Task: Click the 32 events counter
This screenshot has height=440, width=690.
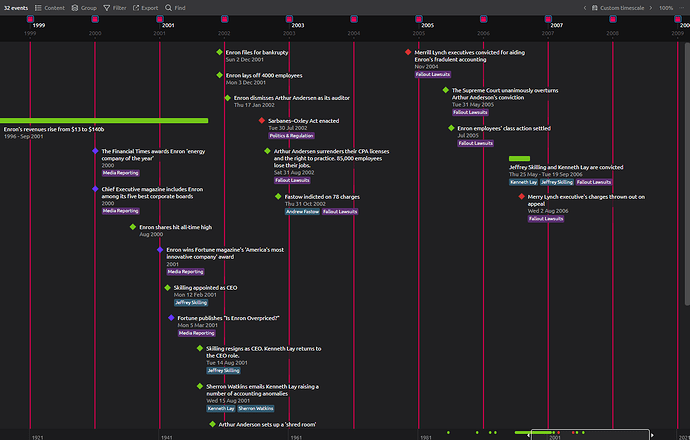Action: coord(16,8)
